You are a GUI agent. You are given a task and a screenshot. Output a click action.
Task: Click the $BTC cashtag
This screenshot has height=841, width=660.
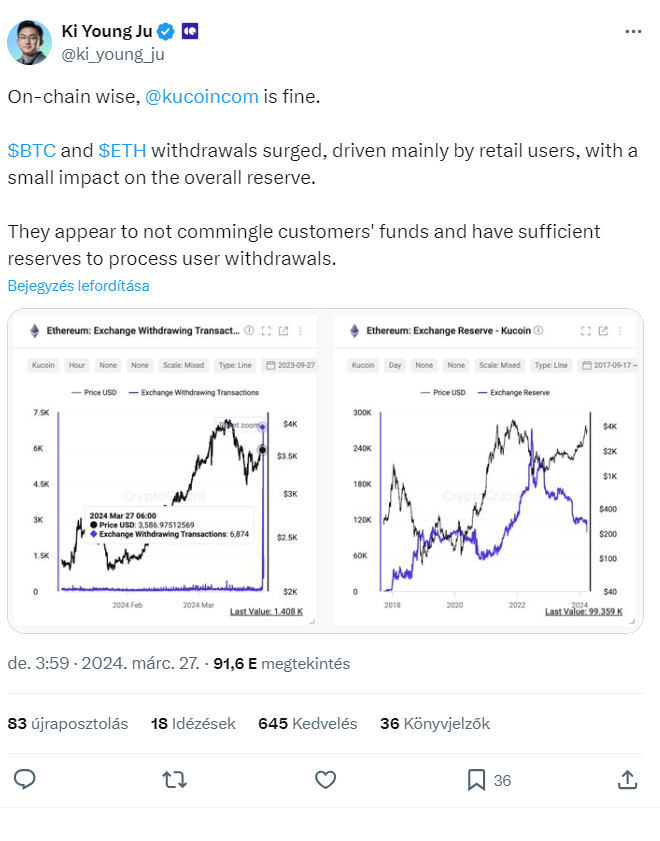click(x=32, y=151)
